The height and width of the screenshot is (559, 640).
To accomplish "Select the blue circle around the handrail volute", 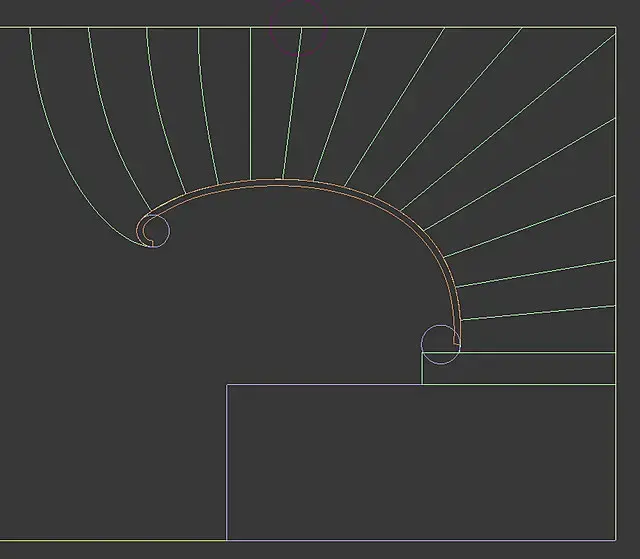I will coord(153,231).
